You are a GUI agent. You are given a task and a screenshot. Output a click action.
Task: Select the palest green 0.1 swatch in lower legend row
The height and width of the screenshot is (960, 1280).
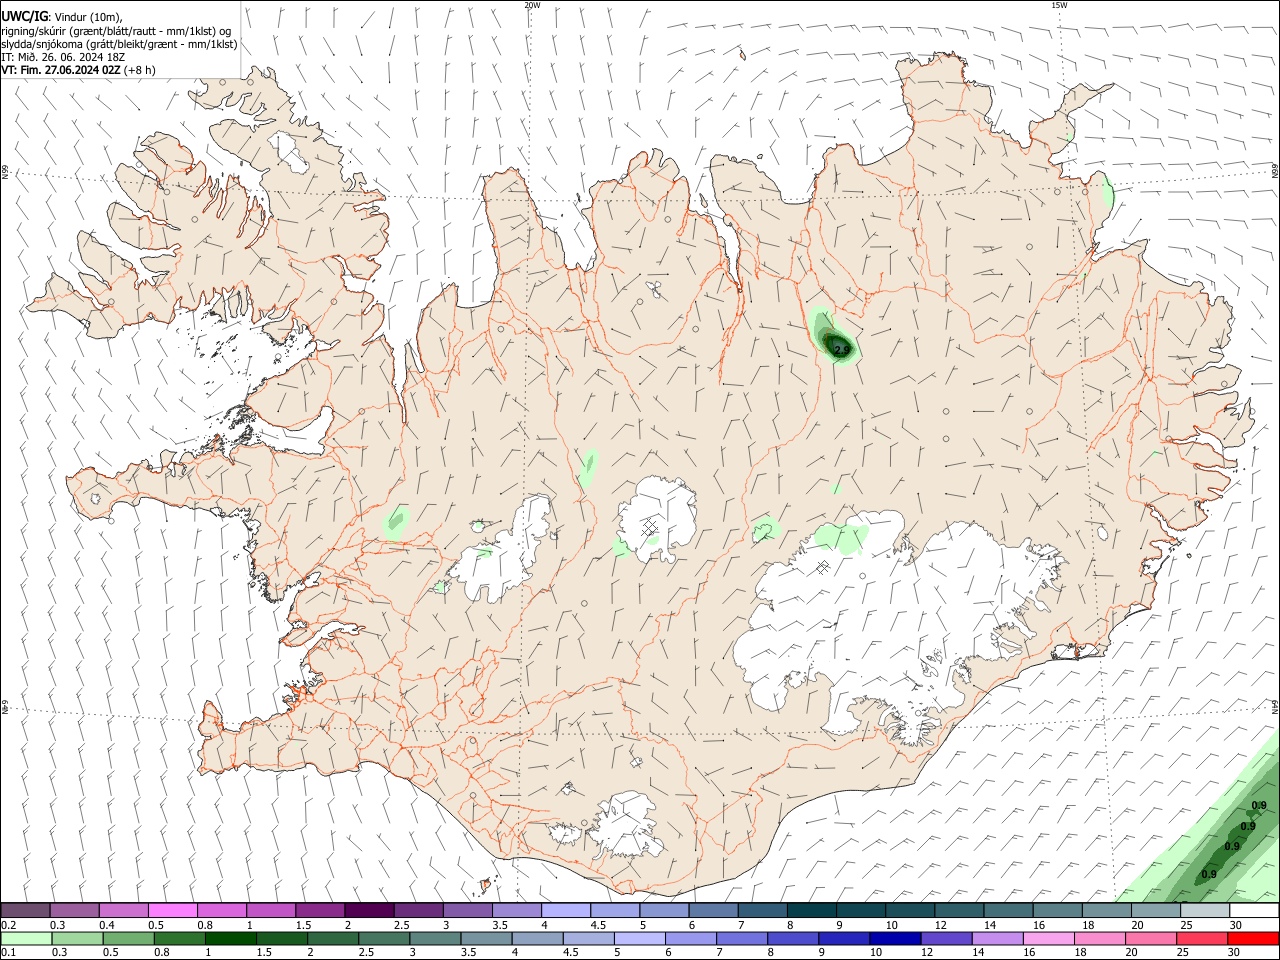tap(26, 938)
